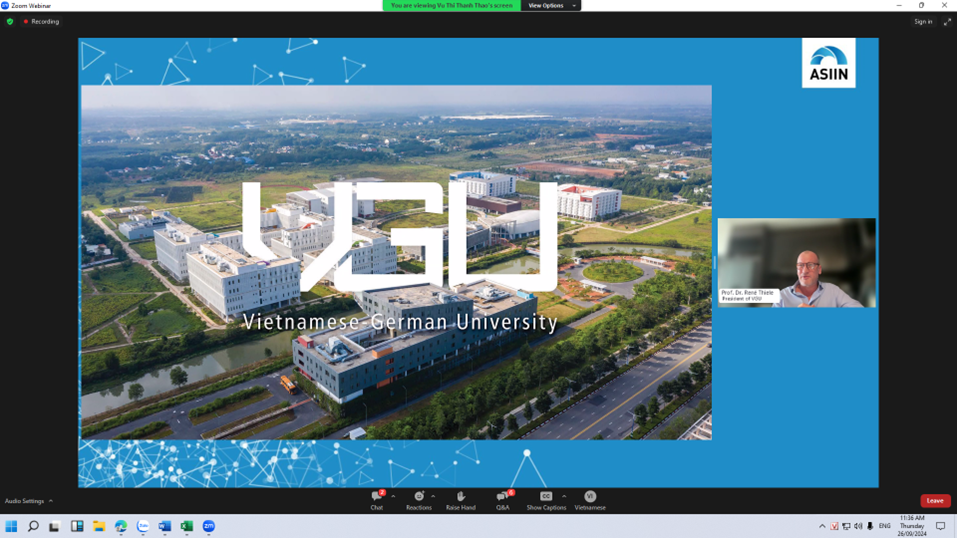Click the microphone tray icon

(x=870, y=526)
